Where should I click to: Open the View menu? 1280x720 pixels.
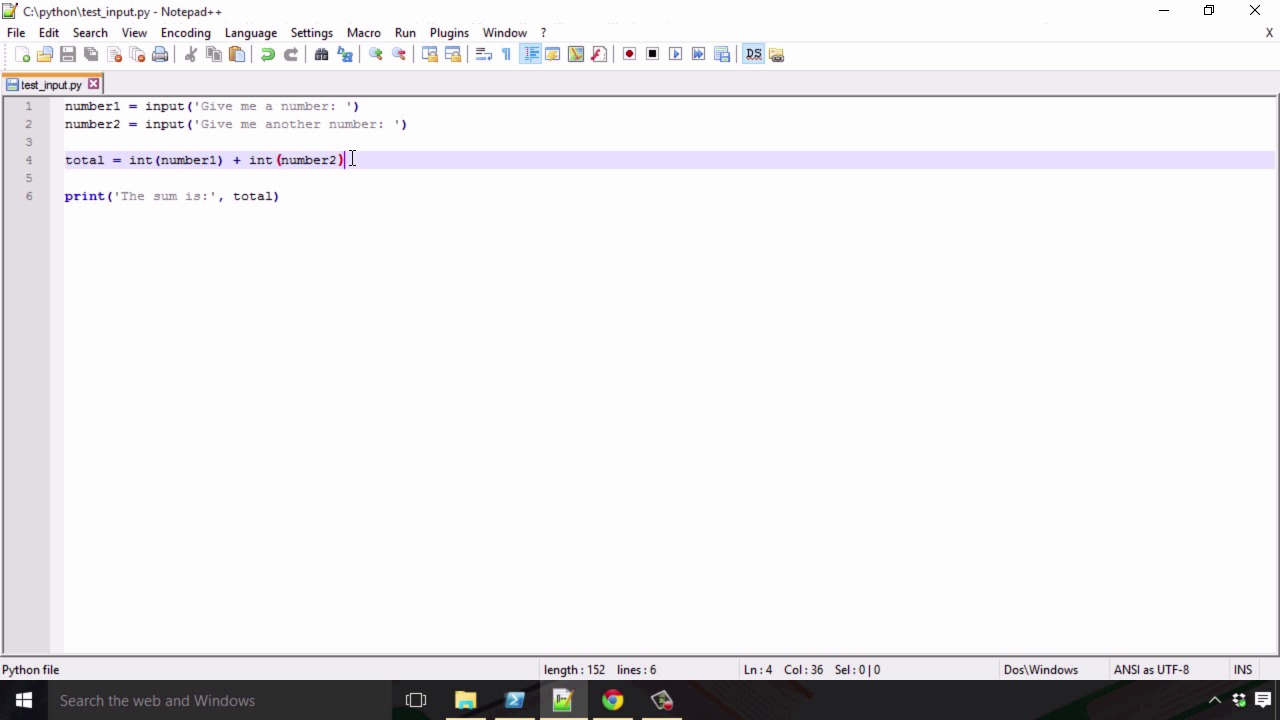click(134, 33)
